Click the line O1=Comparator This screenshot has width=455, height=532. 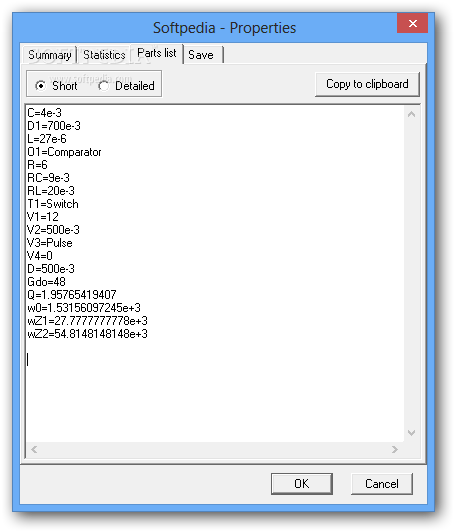coord(64,152)
